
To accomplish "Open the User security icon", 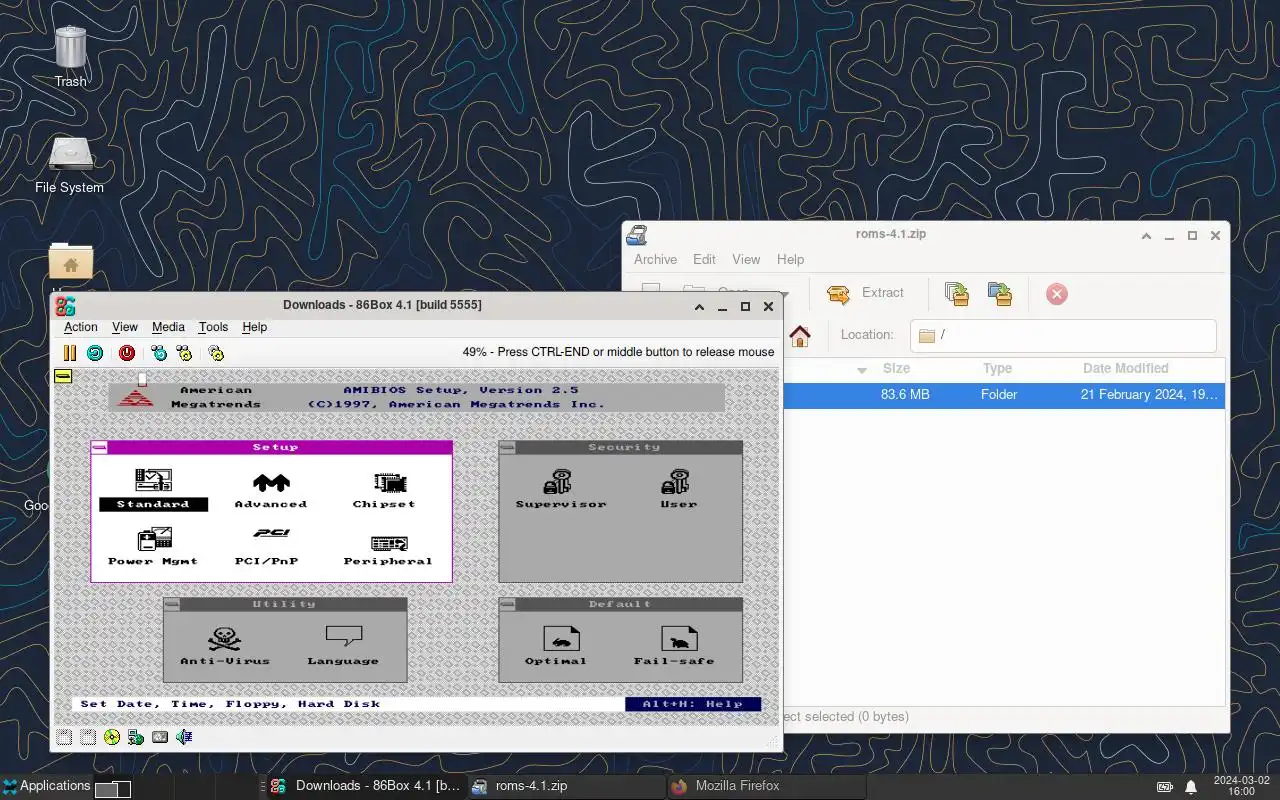I will (678, 489).
